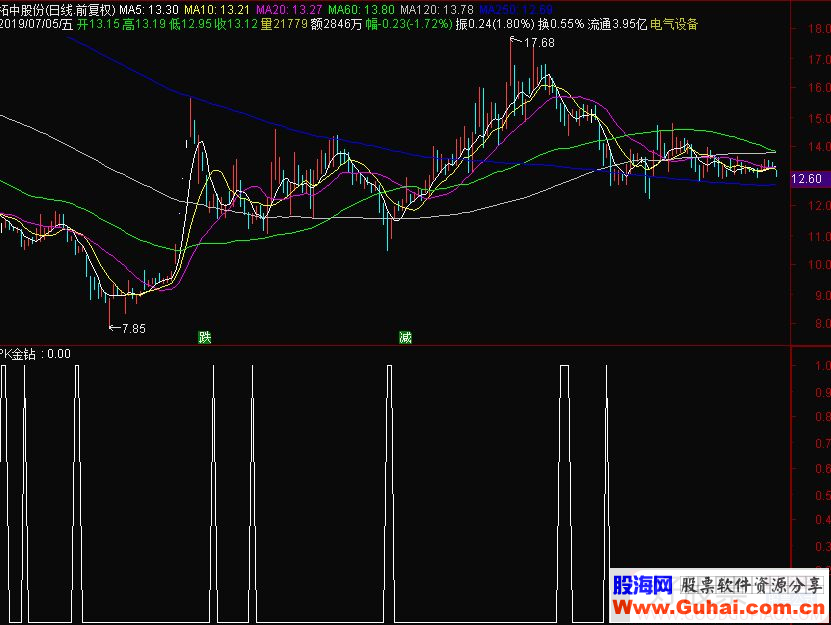Click the low price 低12.95
This screenshot has height=625, width=831.
pyautogui.click(x=190, y=24)
